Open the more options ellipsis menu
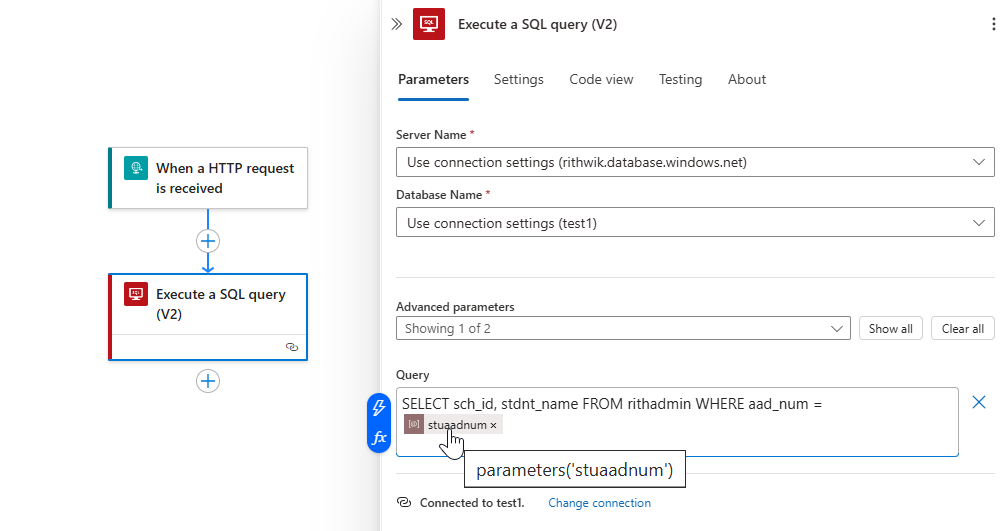Image resolution: width=1004 pixels, height=531 pixels. [993, 24]
